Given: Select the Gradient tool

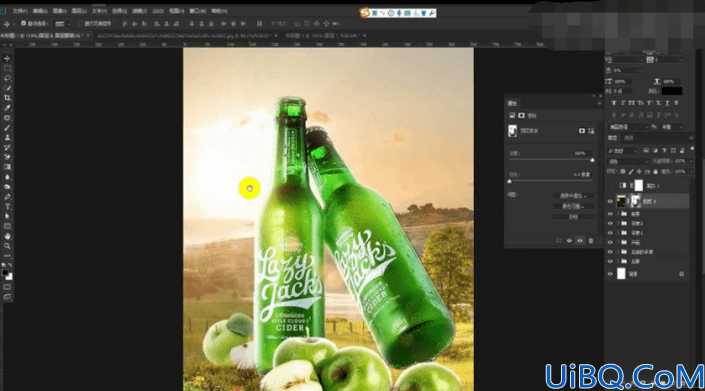Looking at the screenshot, I should coord(7,167).
